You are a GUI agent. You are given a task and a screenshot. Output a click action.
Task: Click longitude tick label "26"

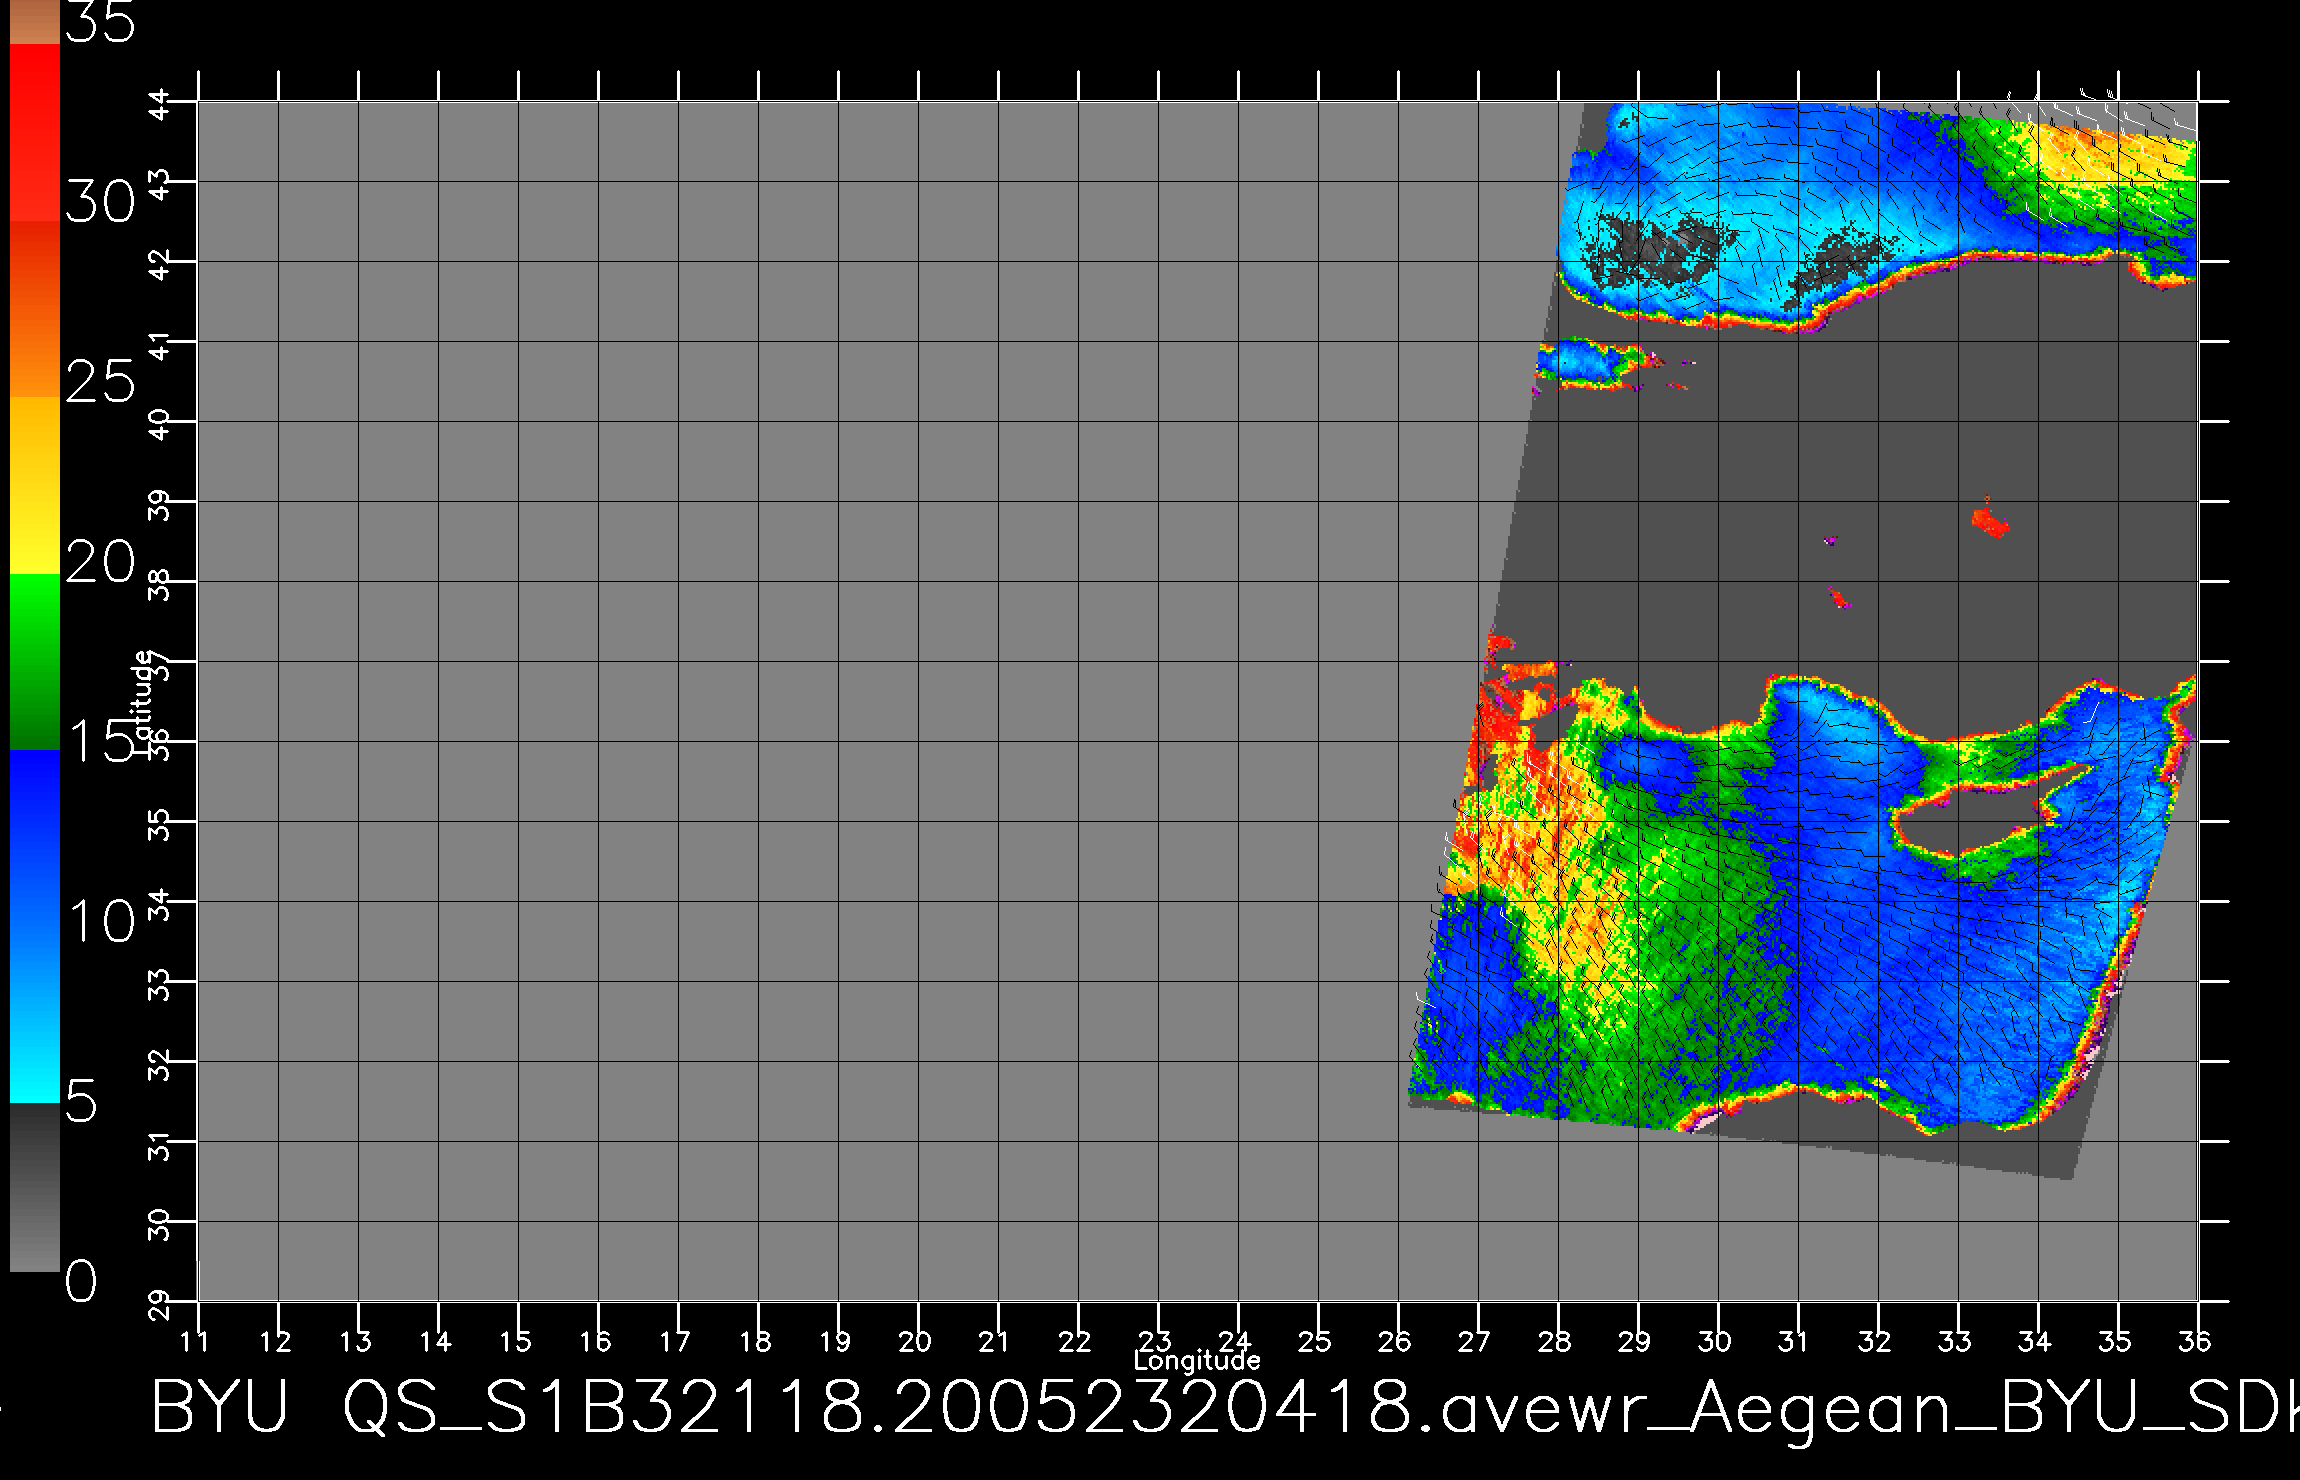[1395, 1341]
